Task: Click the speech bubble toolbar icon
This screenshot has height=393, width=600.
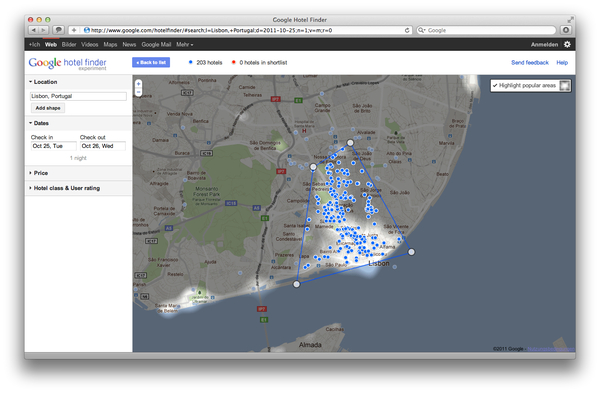Action: (x=58, y=30)
